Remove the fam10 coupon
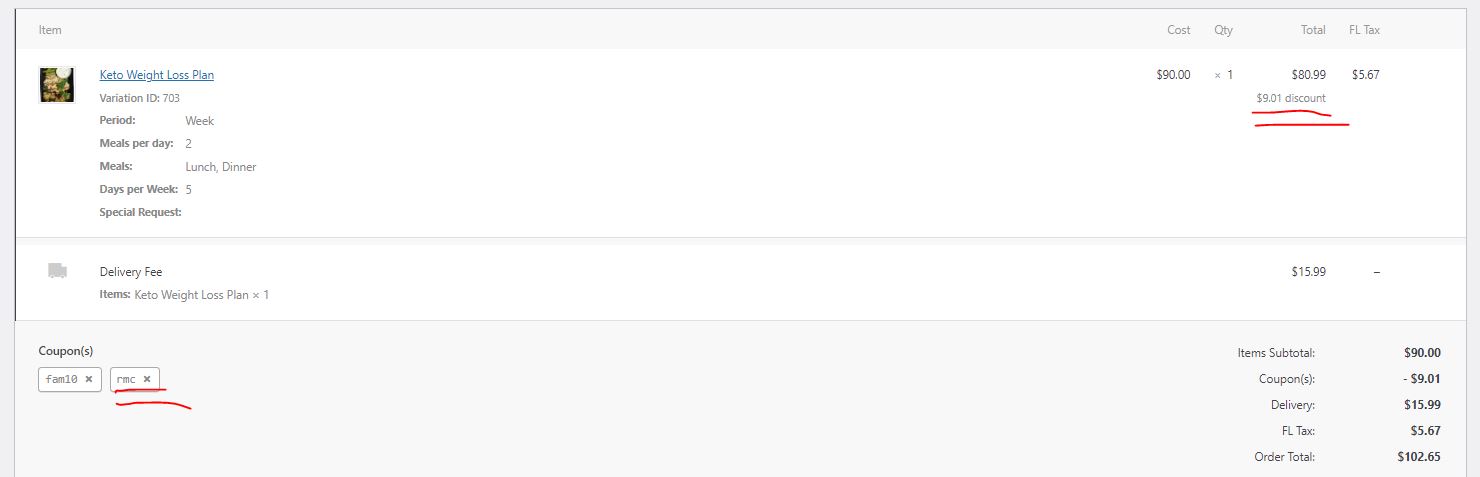This screenshot has width=1480, height=477. pyautogui.click(x=89, y=379)
